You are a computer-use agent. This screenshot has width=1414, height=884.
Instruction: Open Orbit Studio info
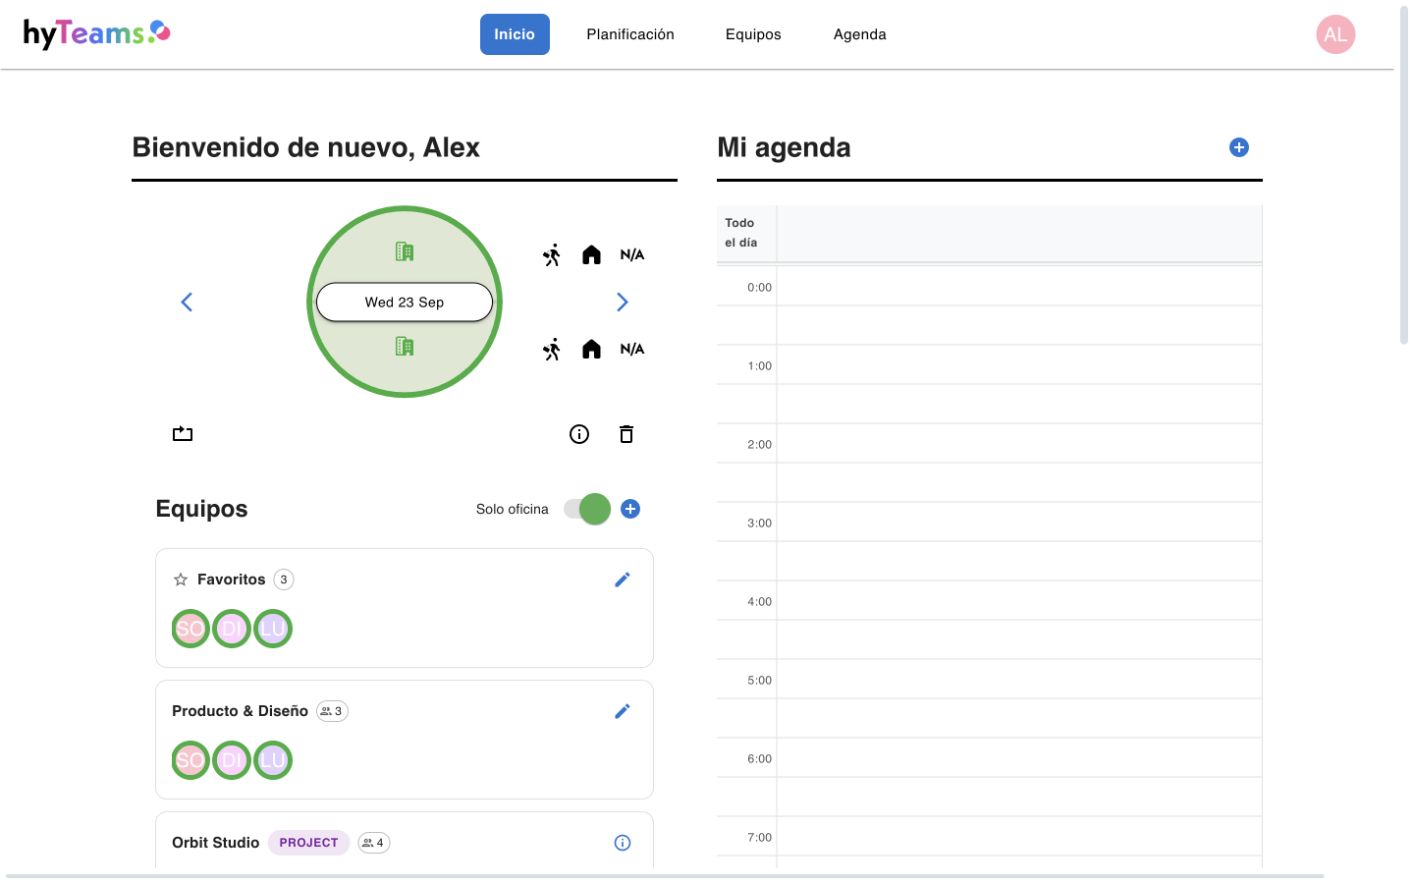tap(622, 843)
